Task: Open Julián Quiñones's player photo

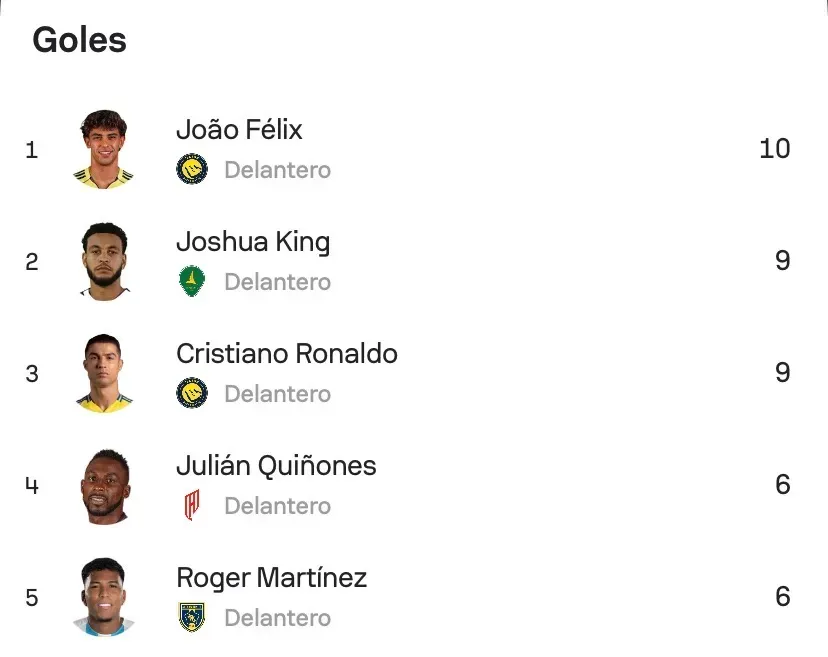Action: [103, 485]
